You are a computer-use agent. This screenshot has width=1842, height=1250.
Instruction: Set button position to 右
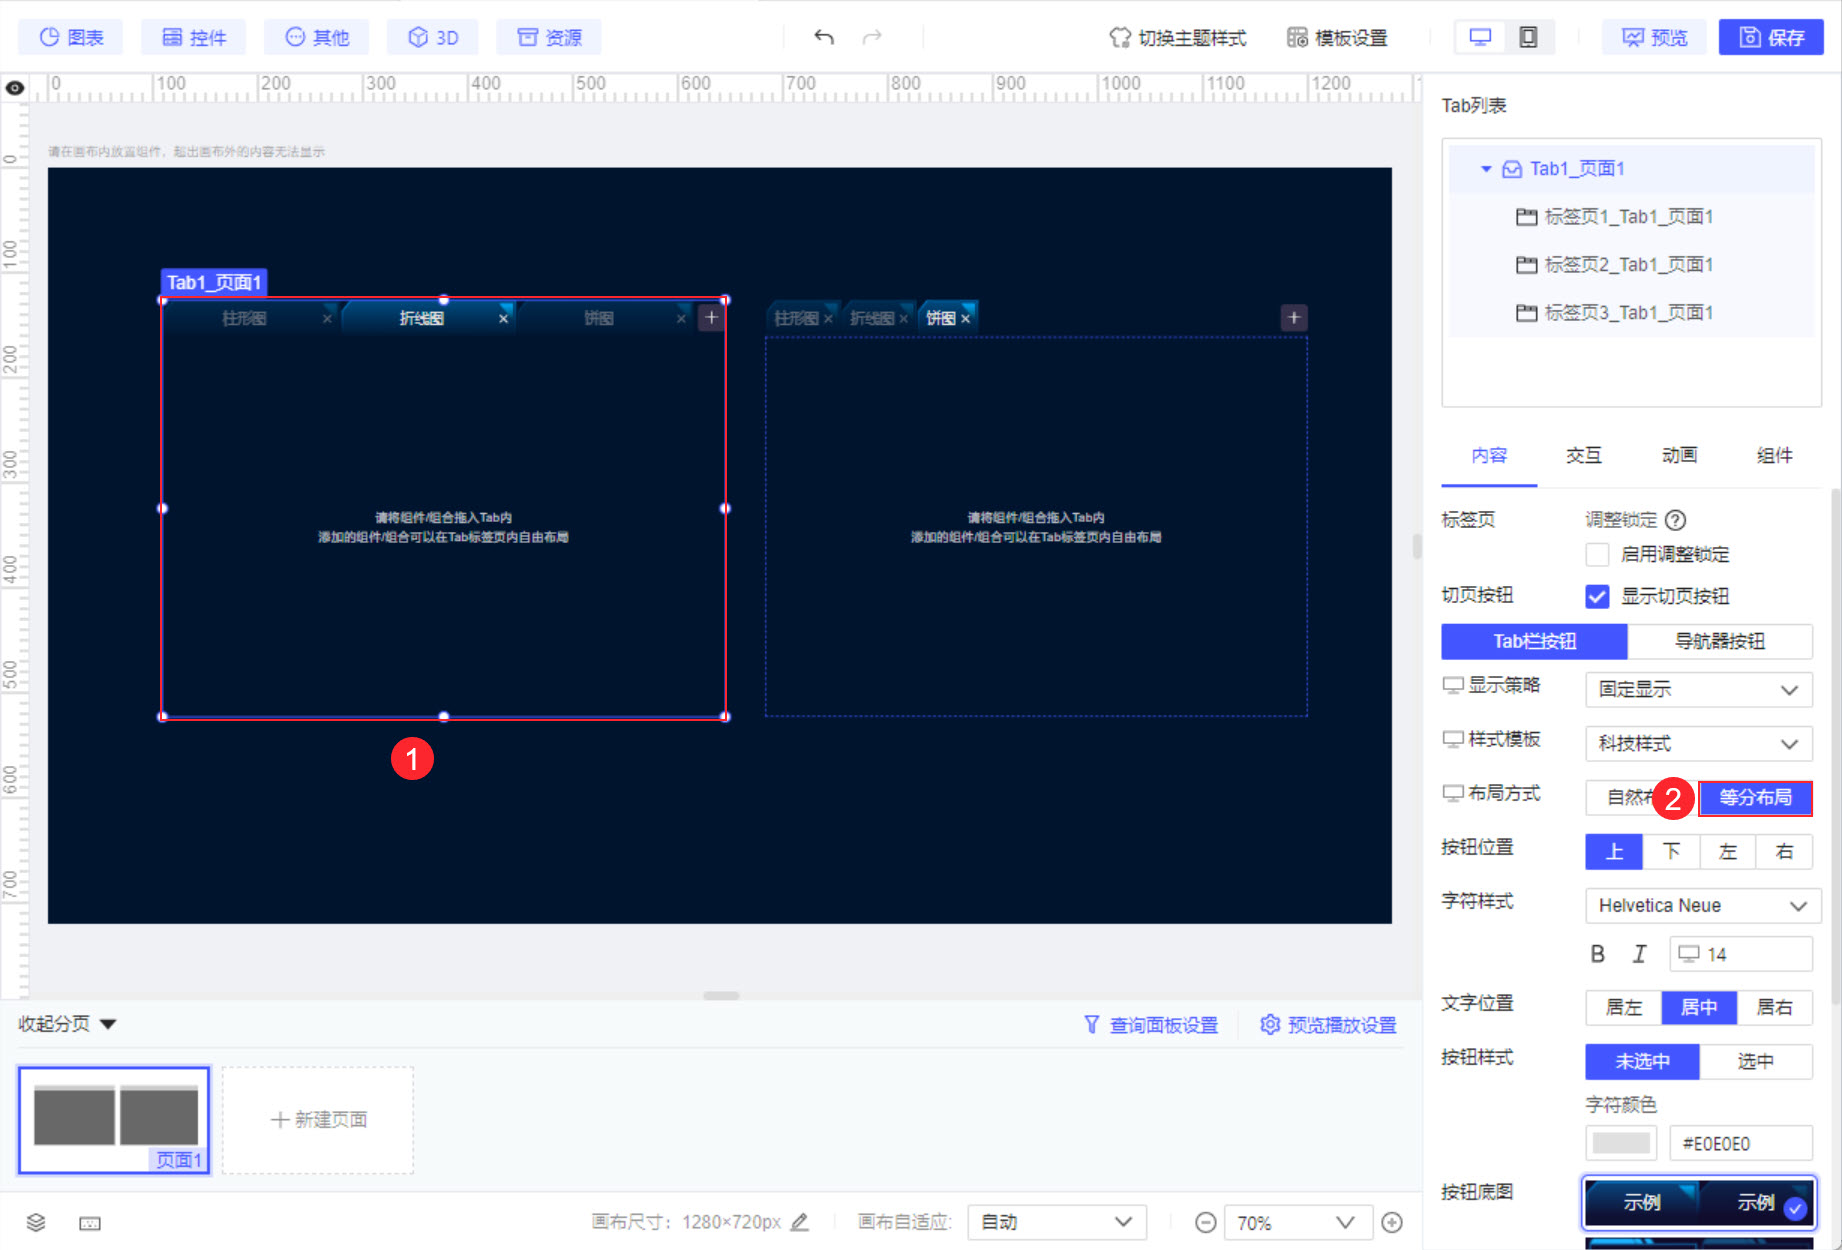coord(1784,851)
